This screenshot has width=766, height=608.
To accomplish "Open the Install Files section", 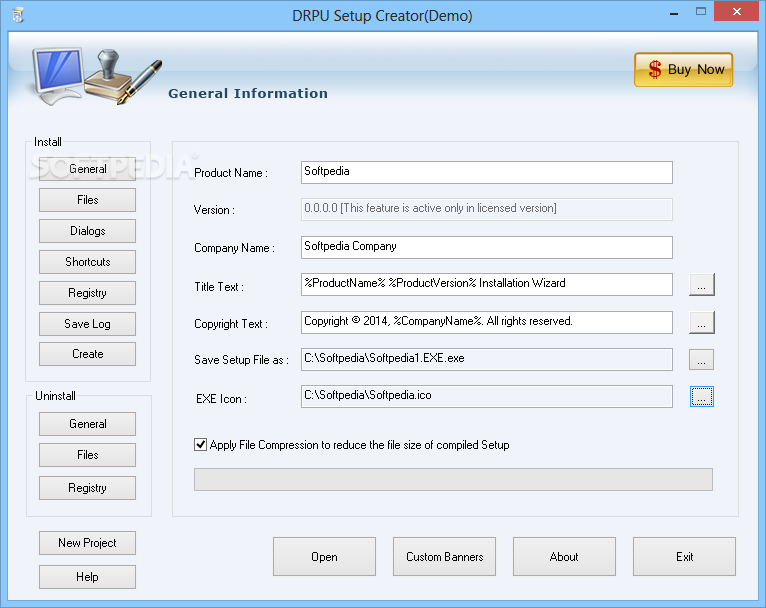I will click(87, 200).
